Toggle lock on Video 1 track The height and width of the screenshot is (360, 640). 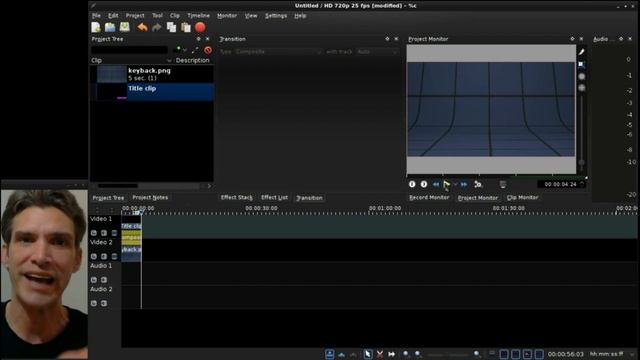(x=94, y=233)
